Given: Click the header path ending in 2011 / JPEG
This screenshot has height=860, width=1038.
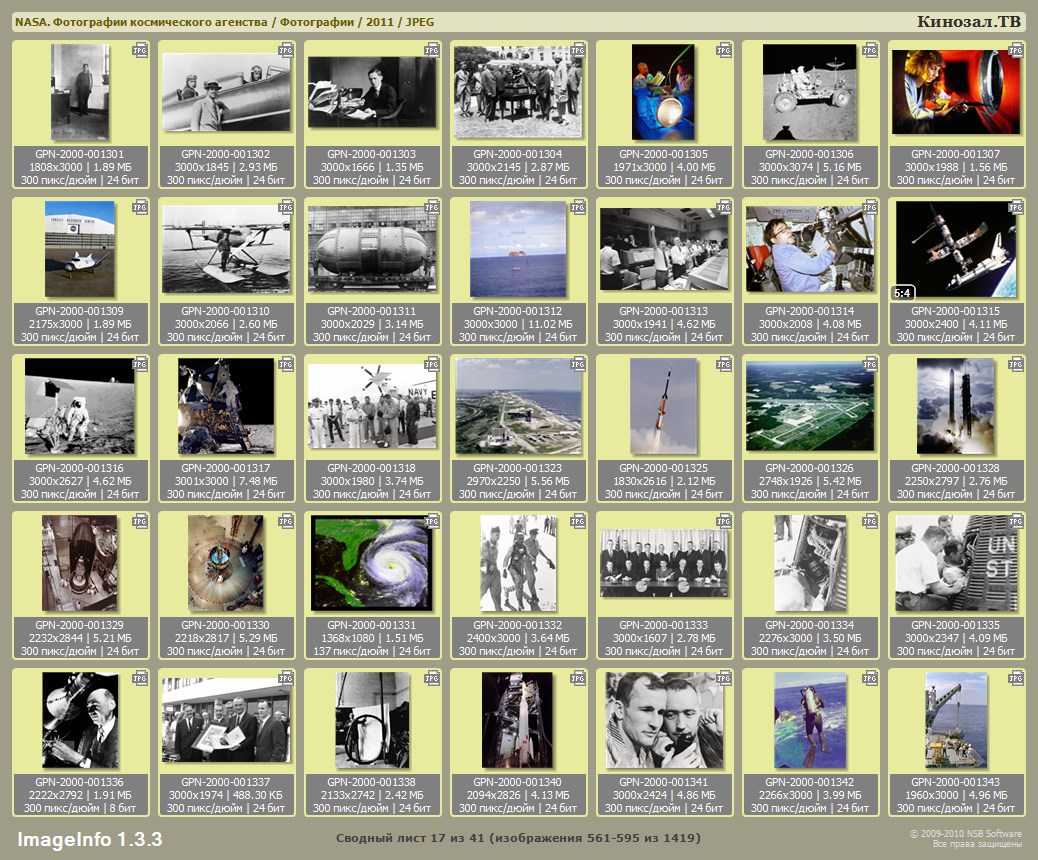Looking at the screenshot, I should (224, 22).
